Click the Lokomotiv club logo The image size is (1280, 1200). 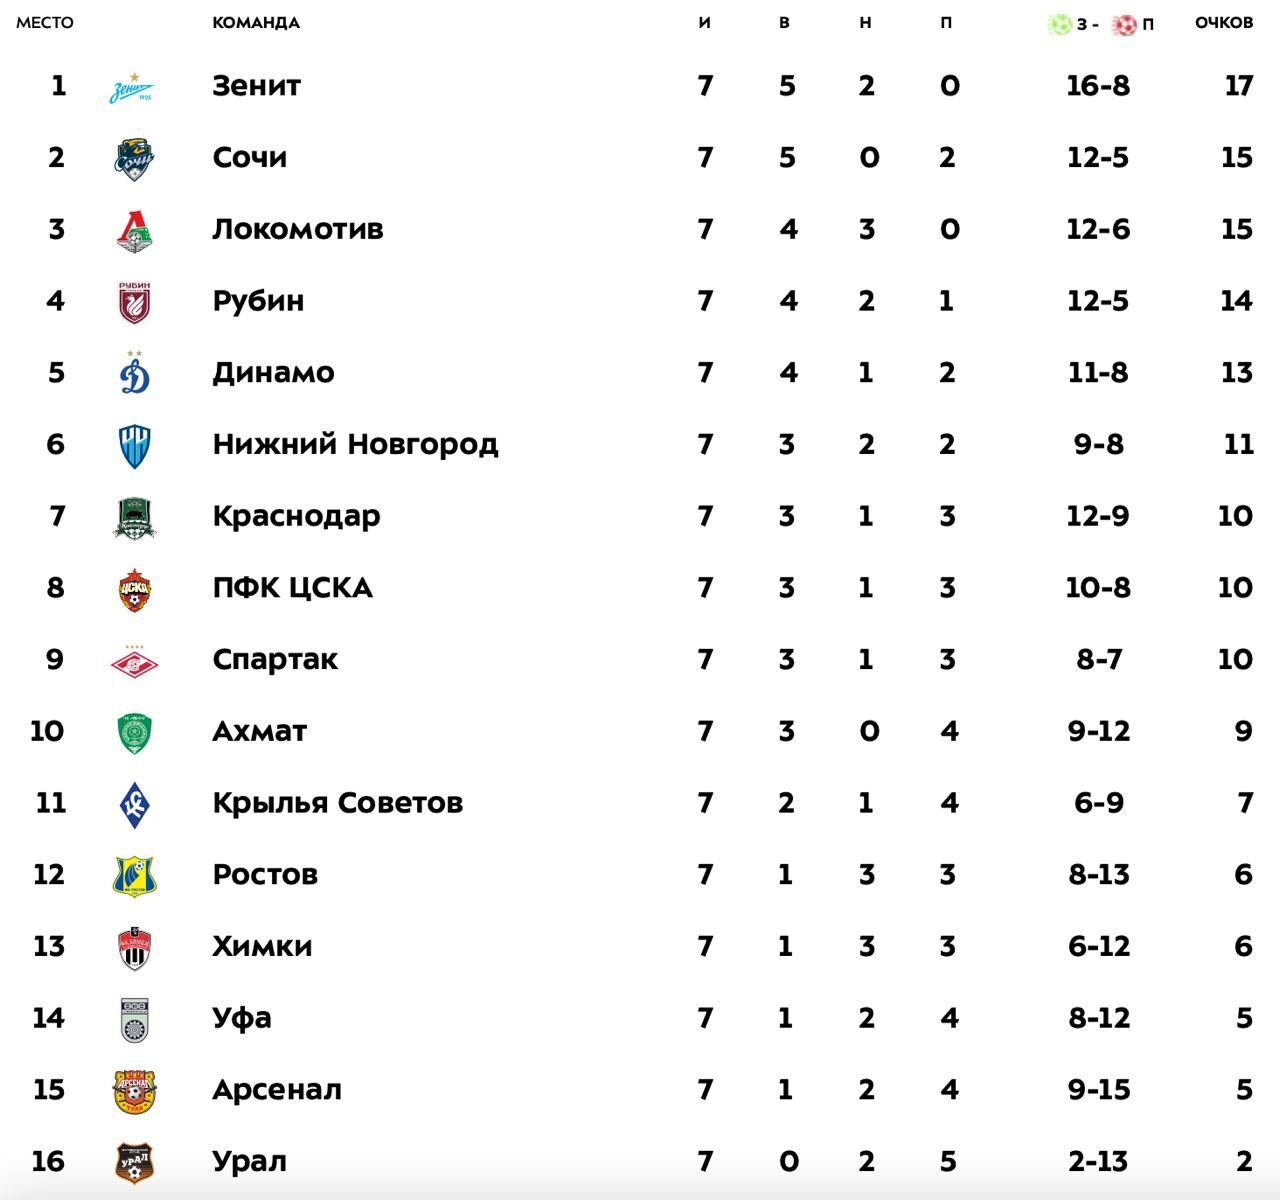click(x=134, y=231)
